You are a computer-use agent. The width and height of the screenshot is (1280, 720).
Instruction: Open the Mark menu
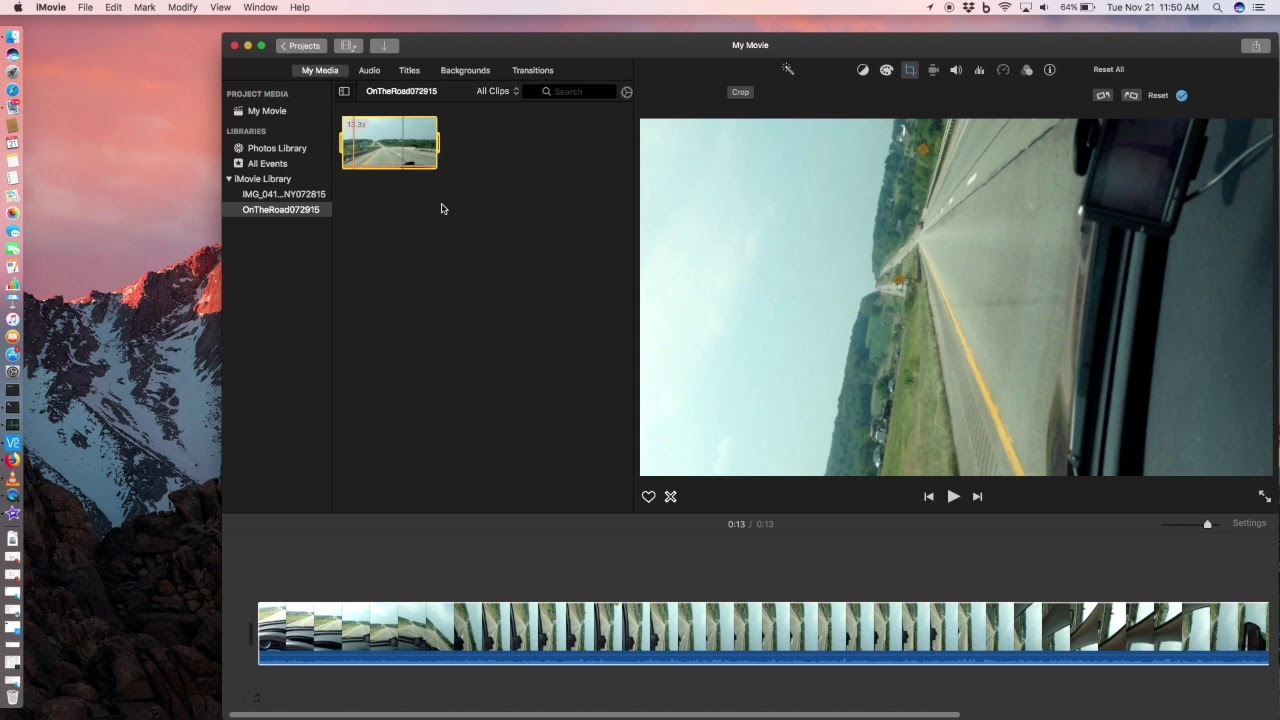[x=145, y=7]
